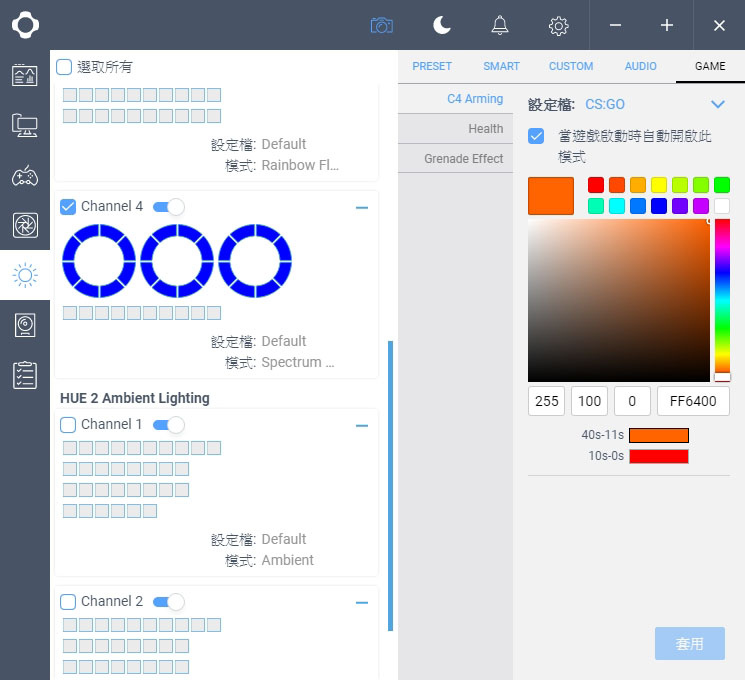The image size is (745, 680).
Task: Click the Ambient mode text in Channel 1
Action: pos(287,560)
